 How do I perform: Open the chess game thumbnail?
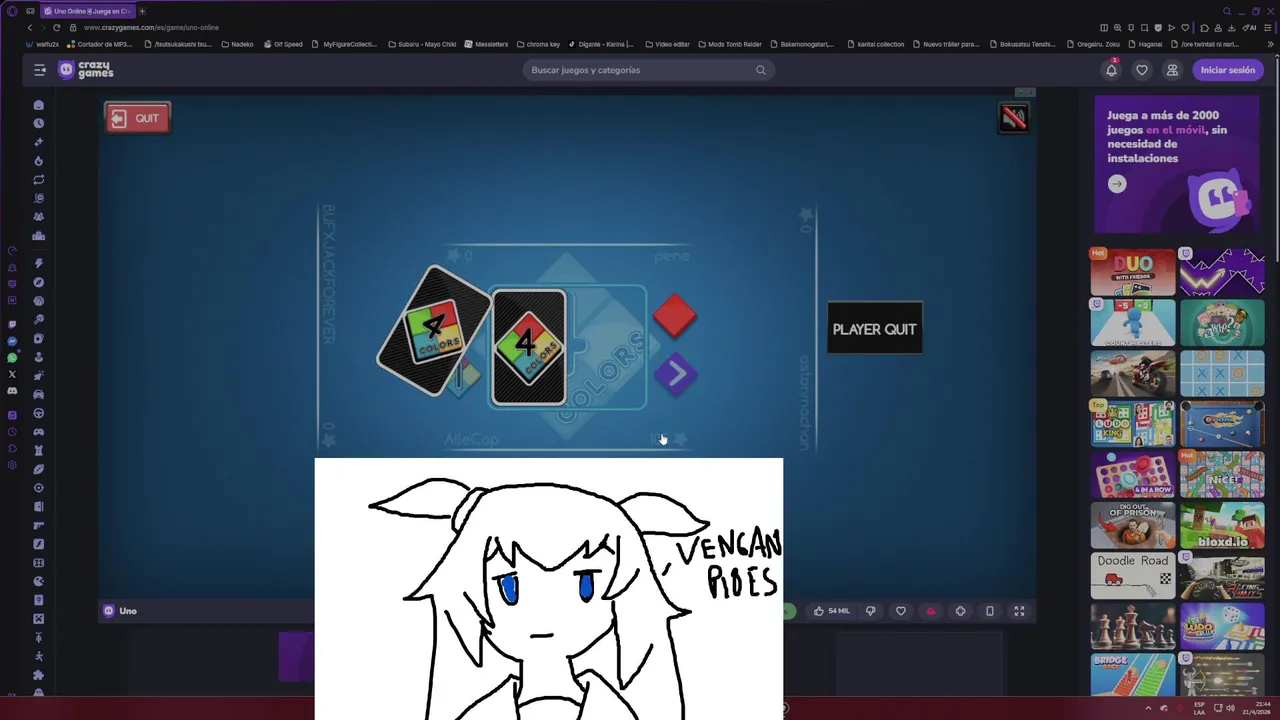click(1133, 626)
